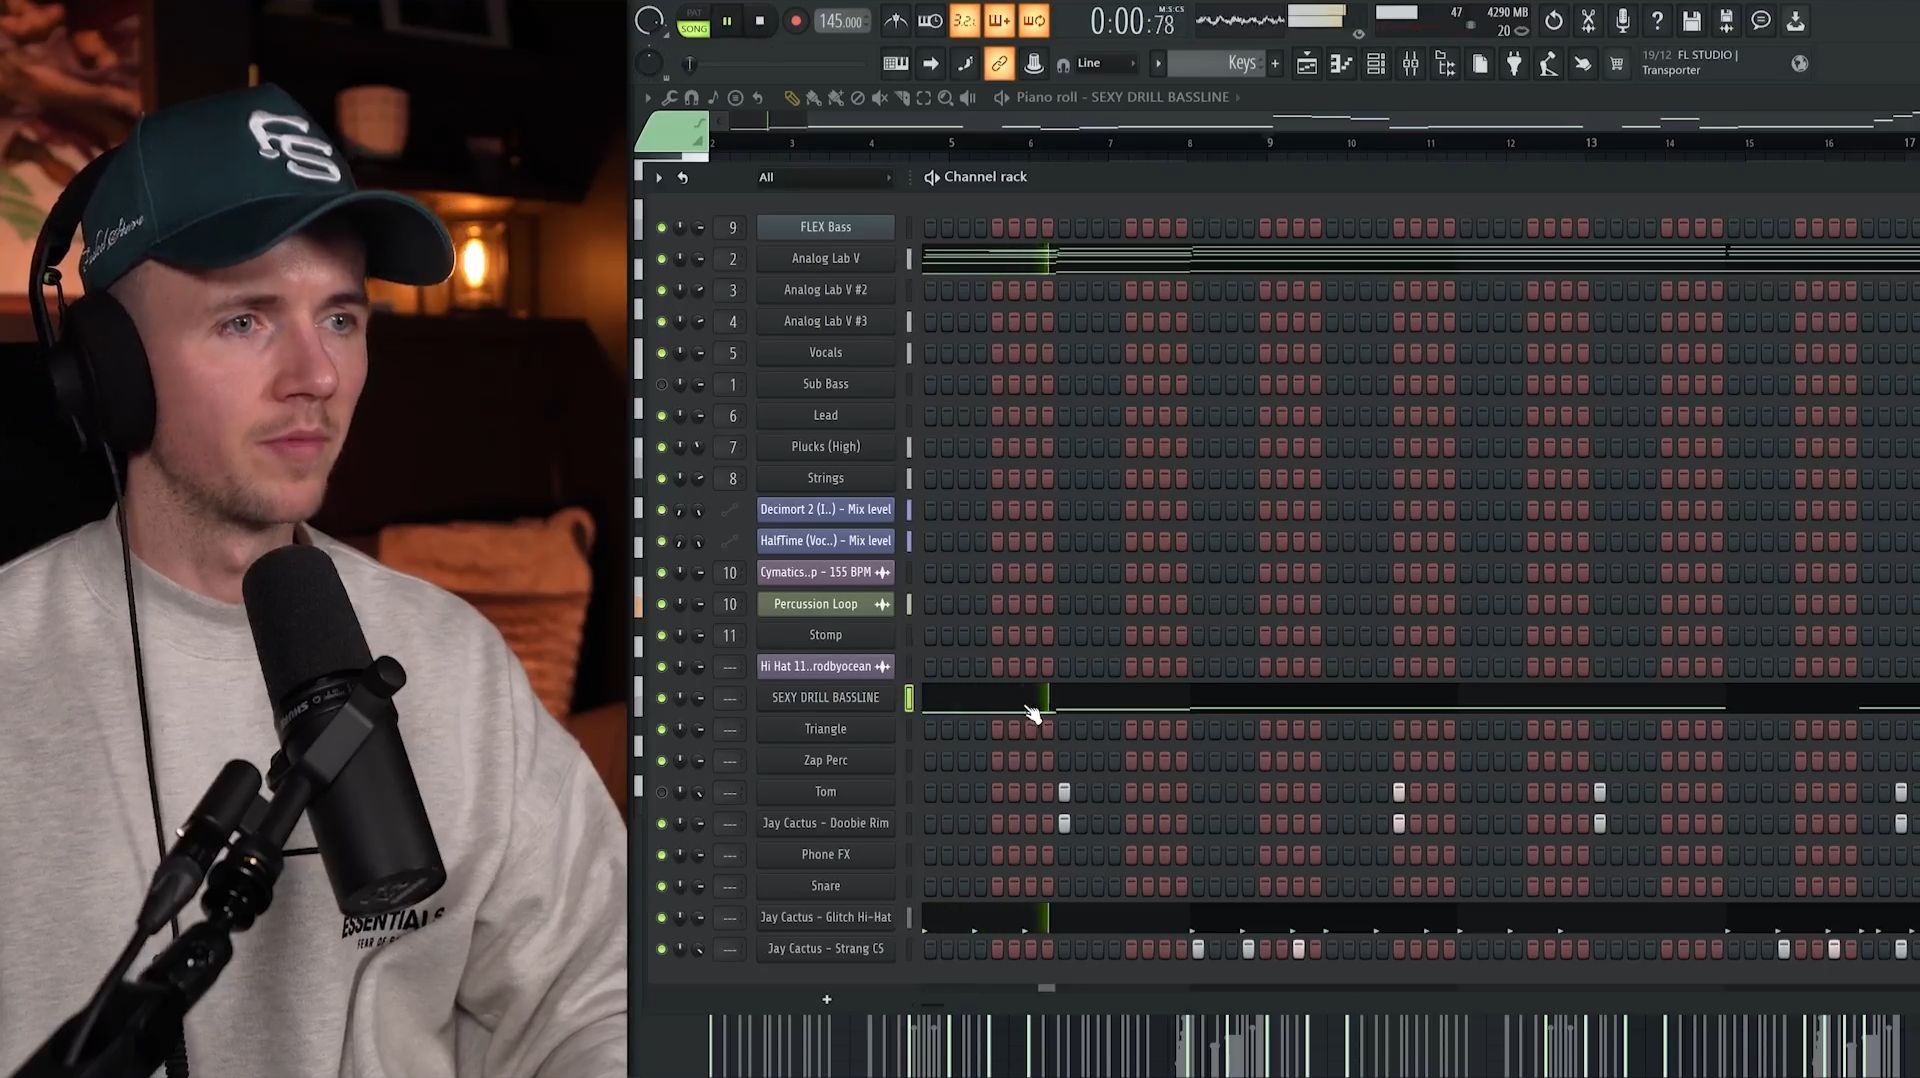This screenshot has width=1920, height=1078.
Task: Toggle loop recording button
Action: (x=1034, y=21)
